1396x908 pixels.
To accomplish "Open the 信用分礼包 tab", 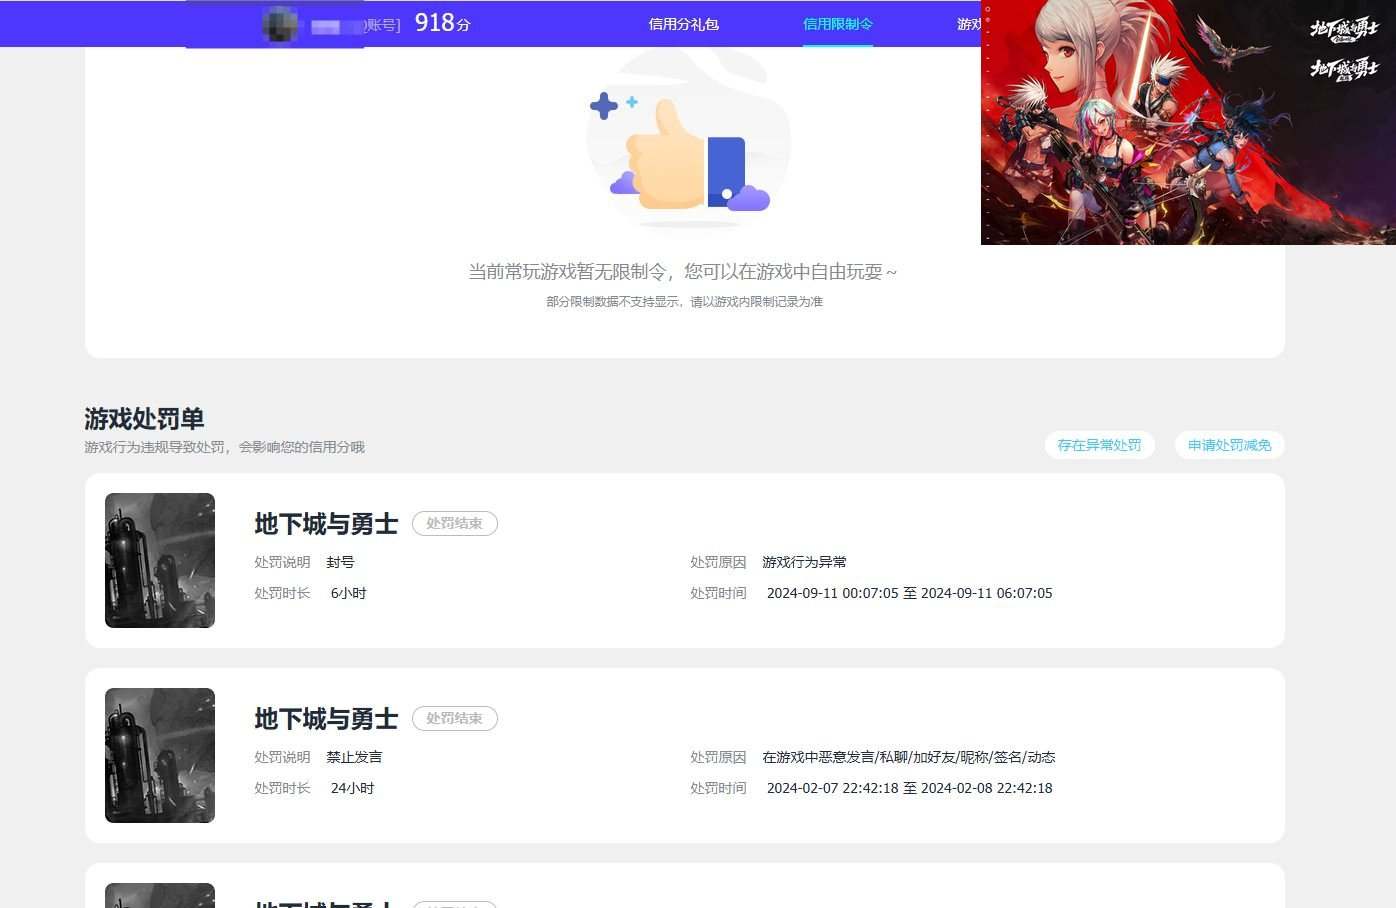I will [x=683, y=24].
